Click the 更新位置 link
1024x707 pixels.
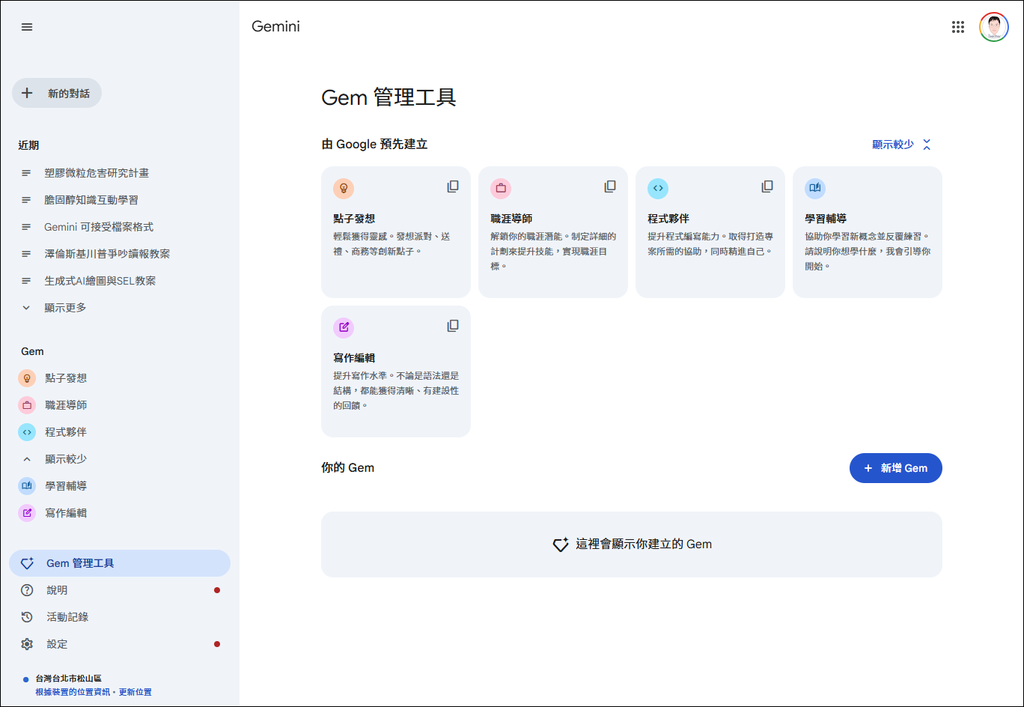[x=135, y=692]
